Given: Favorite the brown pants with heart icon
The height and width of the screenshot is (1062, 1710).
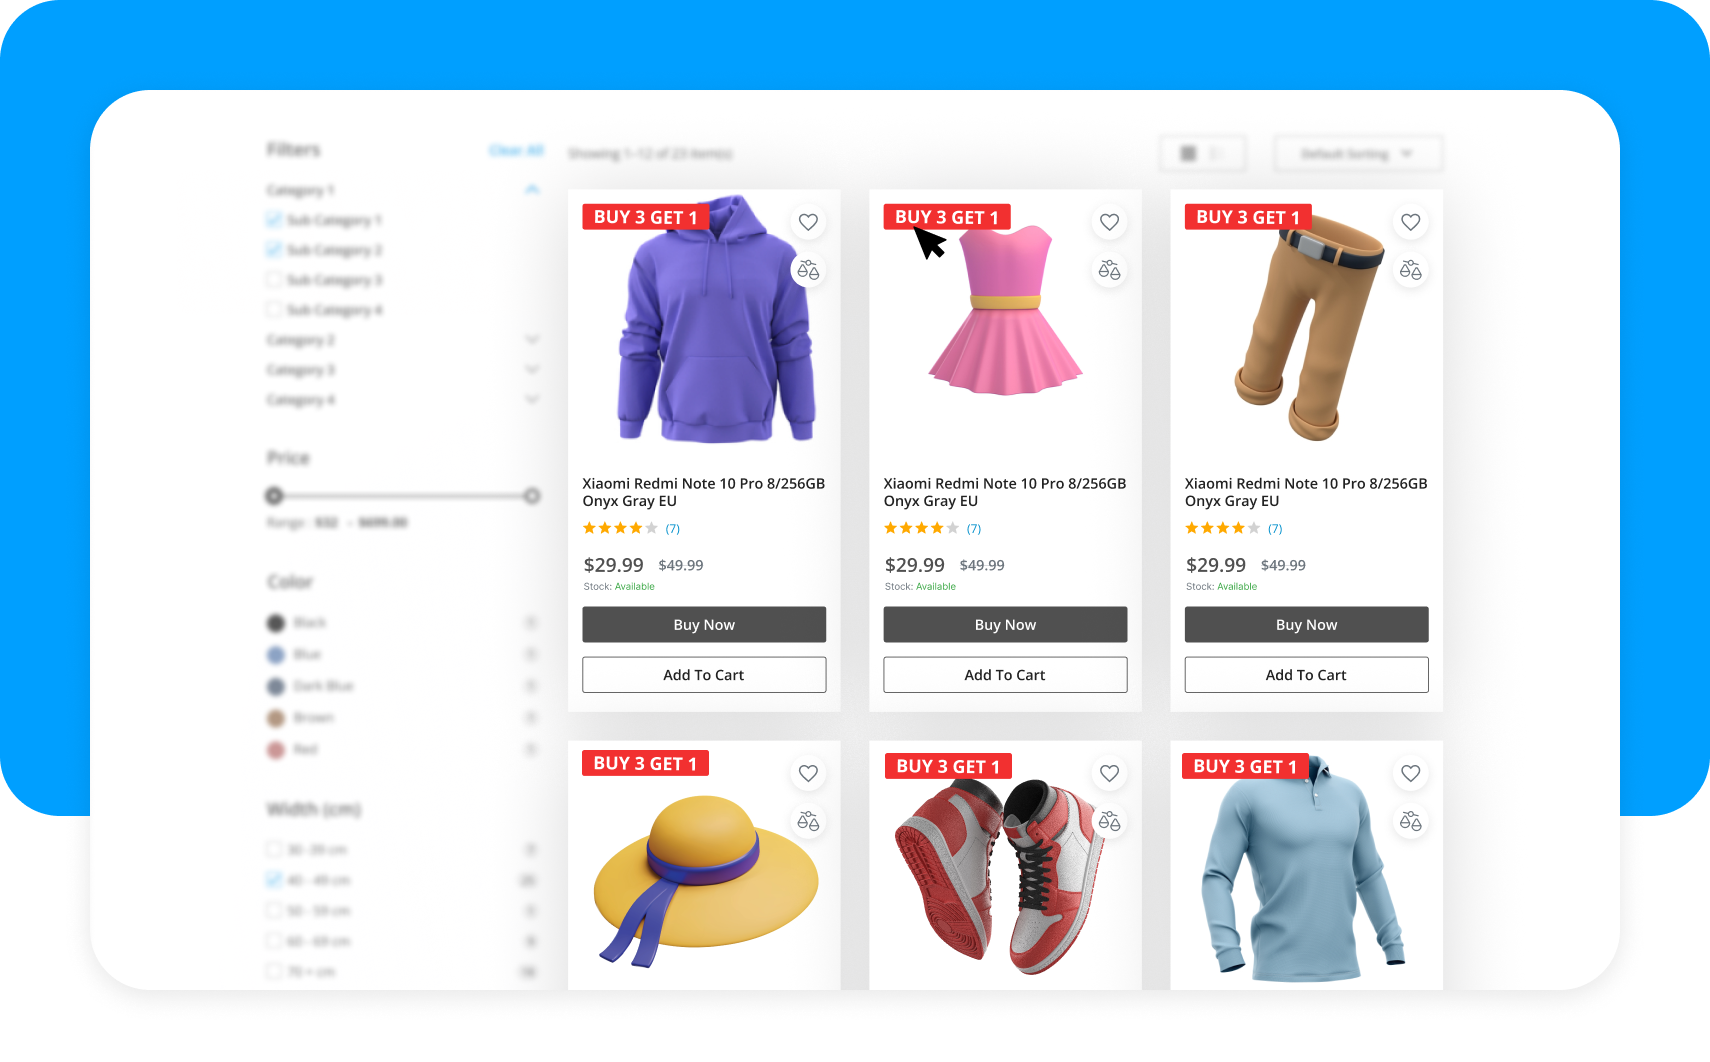Looking at the screenshot, I should [x=1410, y=222].
